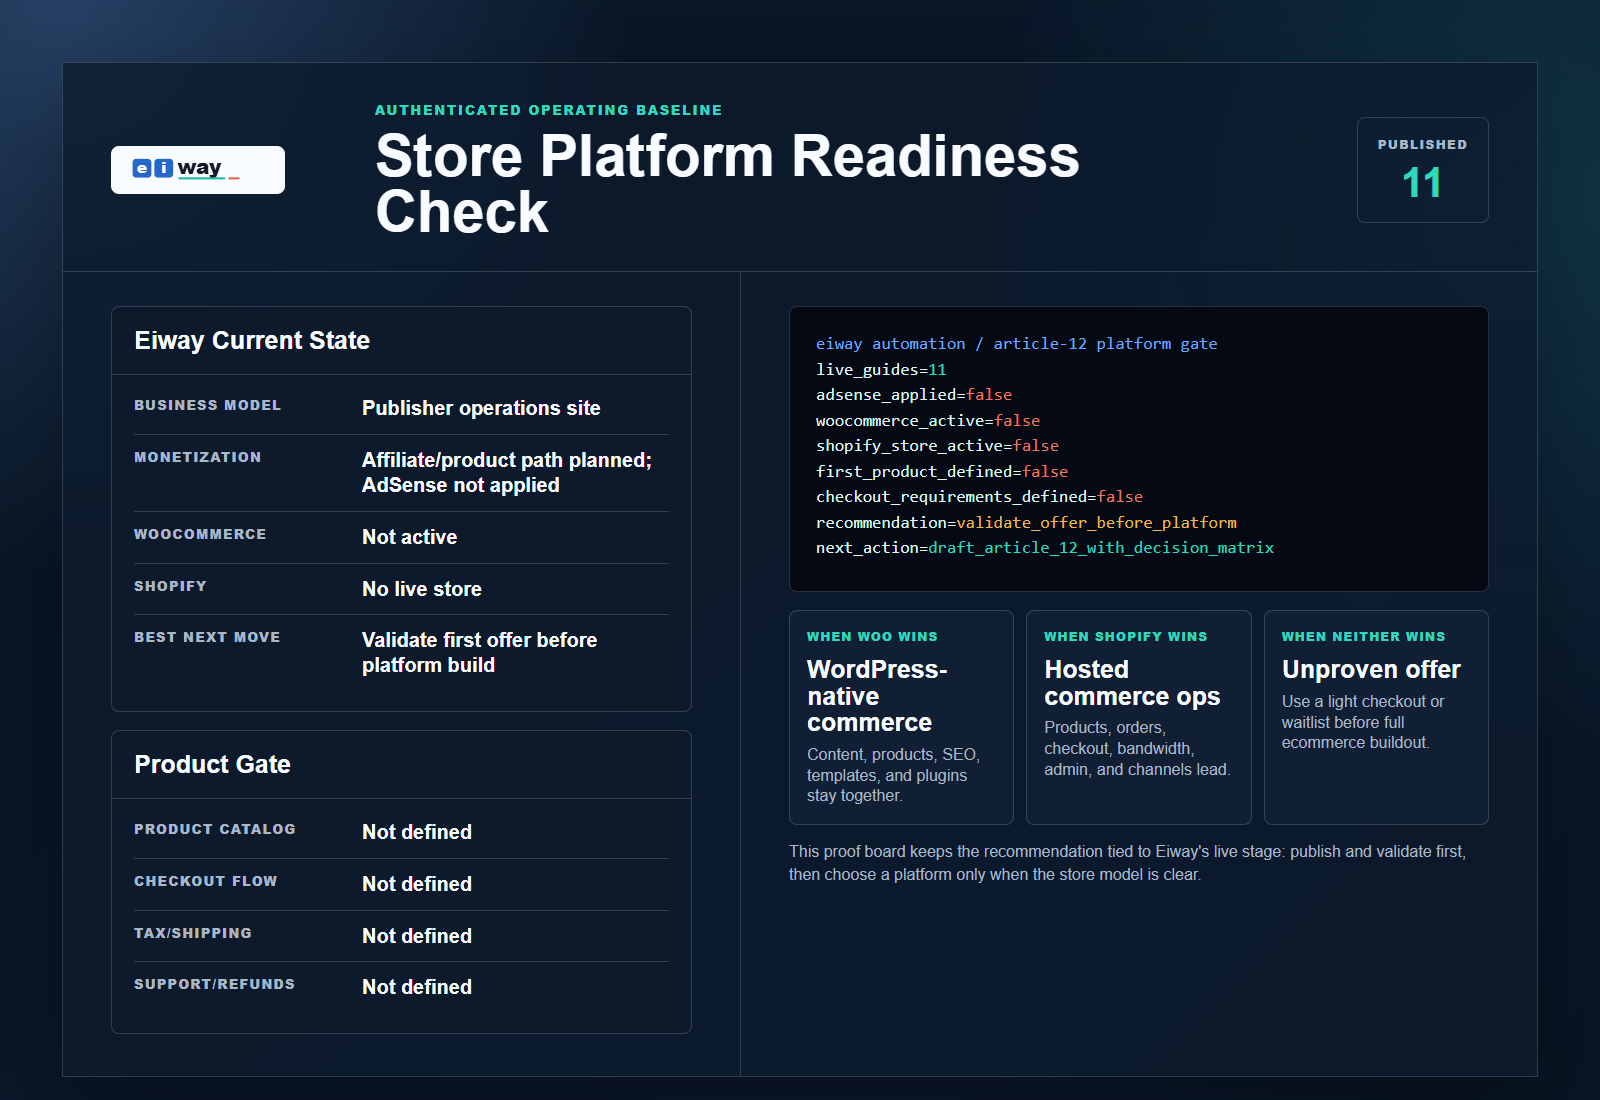The image size is (1600, 1100).
Task: Click the When Shopify Wins label
Action: 1126,636
